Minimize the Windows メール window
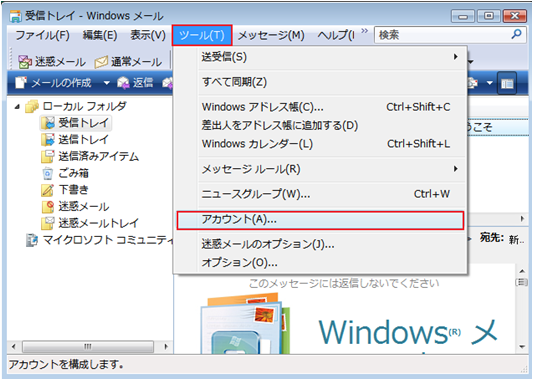This screenshot has height=380, width=533. click(463, 16)
